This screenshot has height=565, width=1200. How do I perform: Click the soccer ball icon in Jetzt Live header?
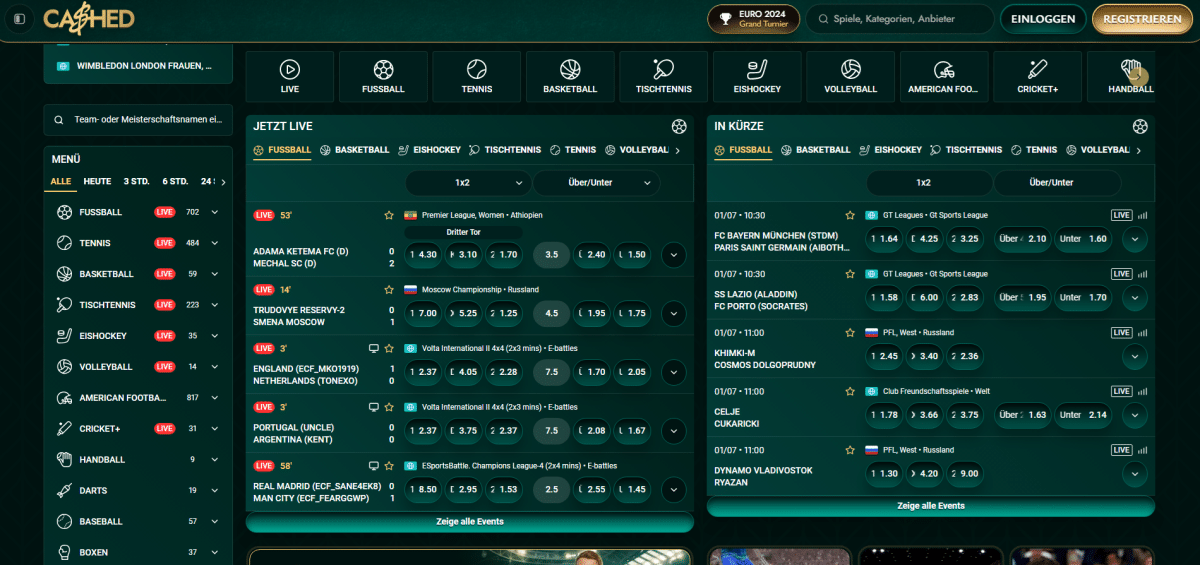680,127
